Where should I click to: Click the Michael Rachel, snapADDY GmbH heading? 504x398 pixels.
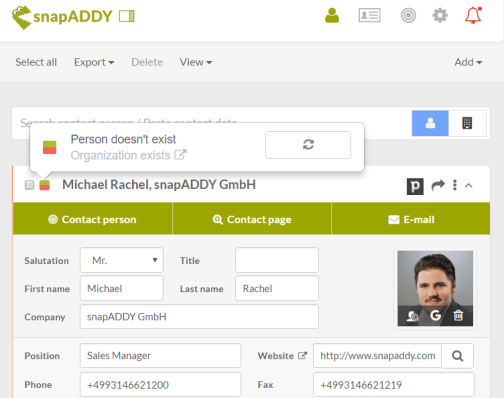tap(159, 185)
